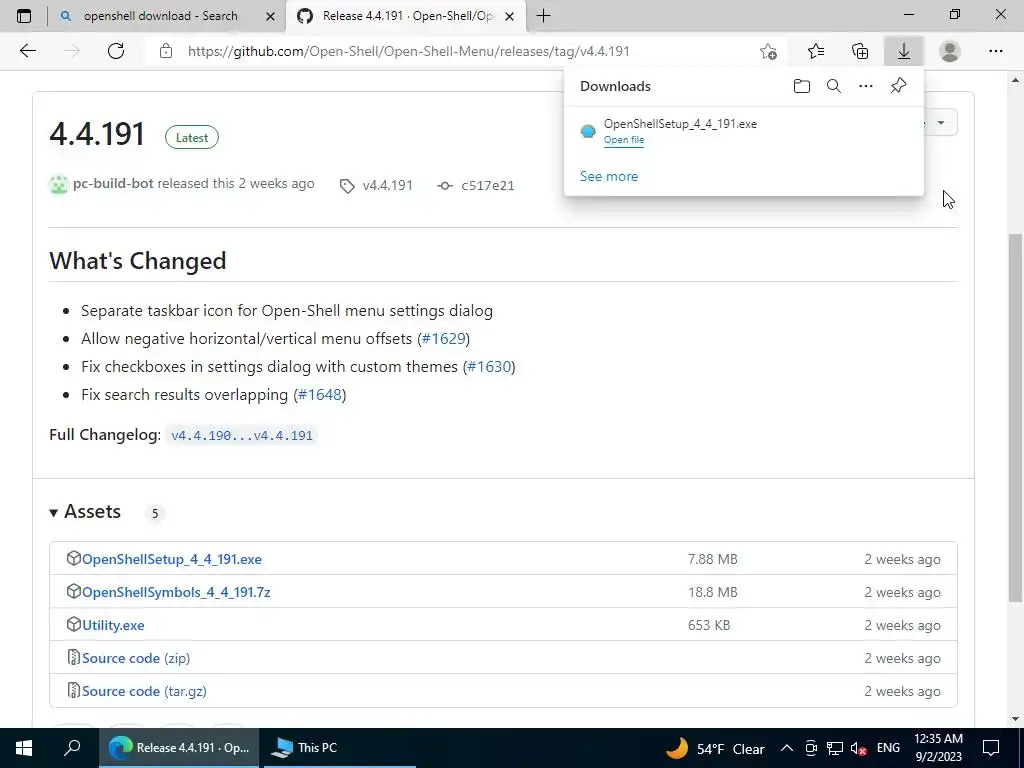Image resolution: width=1024 pixels, height=768 pixels.
Task: Click the 653 KB file size
Action: (x=709, y=626)
